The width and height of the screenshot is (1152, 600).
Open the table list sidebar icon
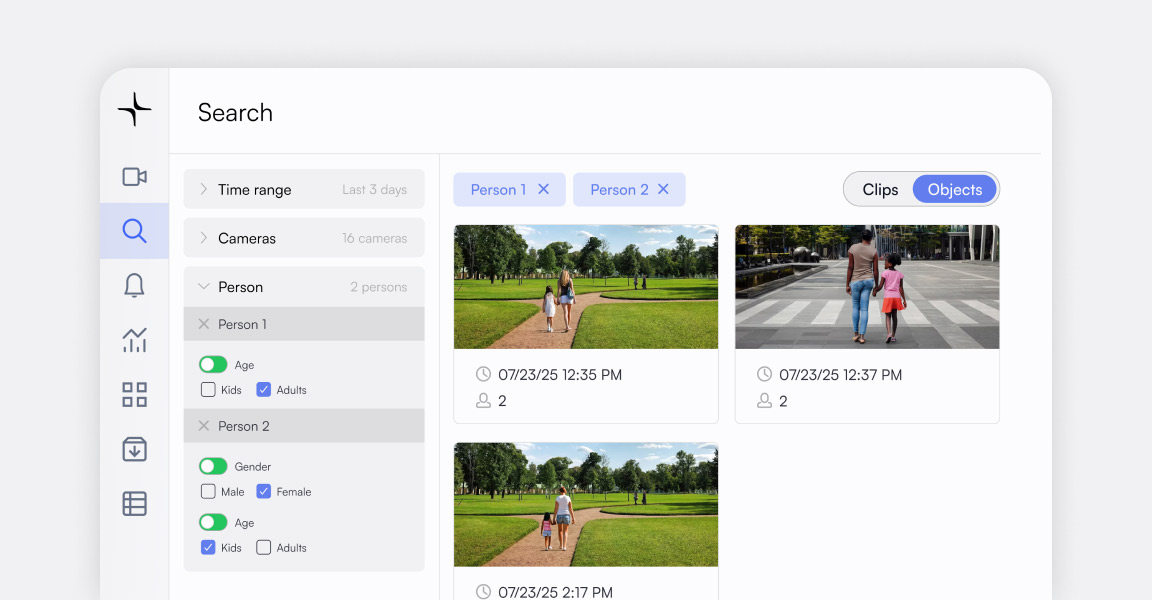134,504
